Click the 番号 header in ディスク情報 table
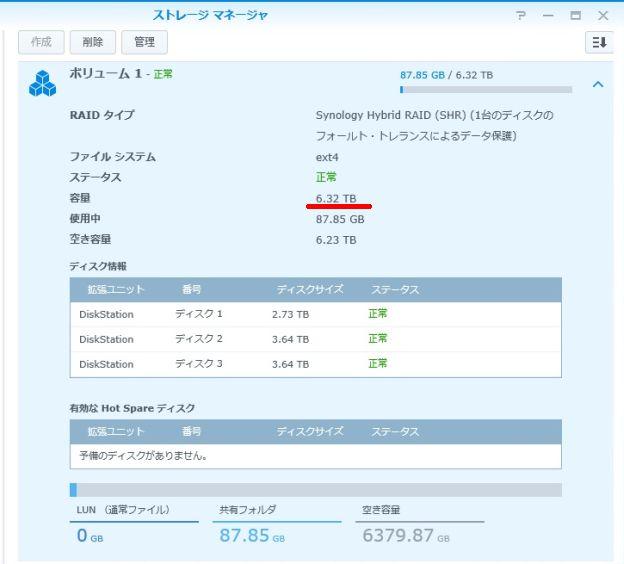The image size is (624, 564). [x=191, y=289]
